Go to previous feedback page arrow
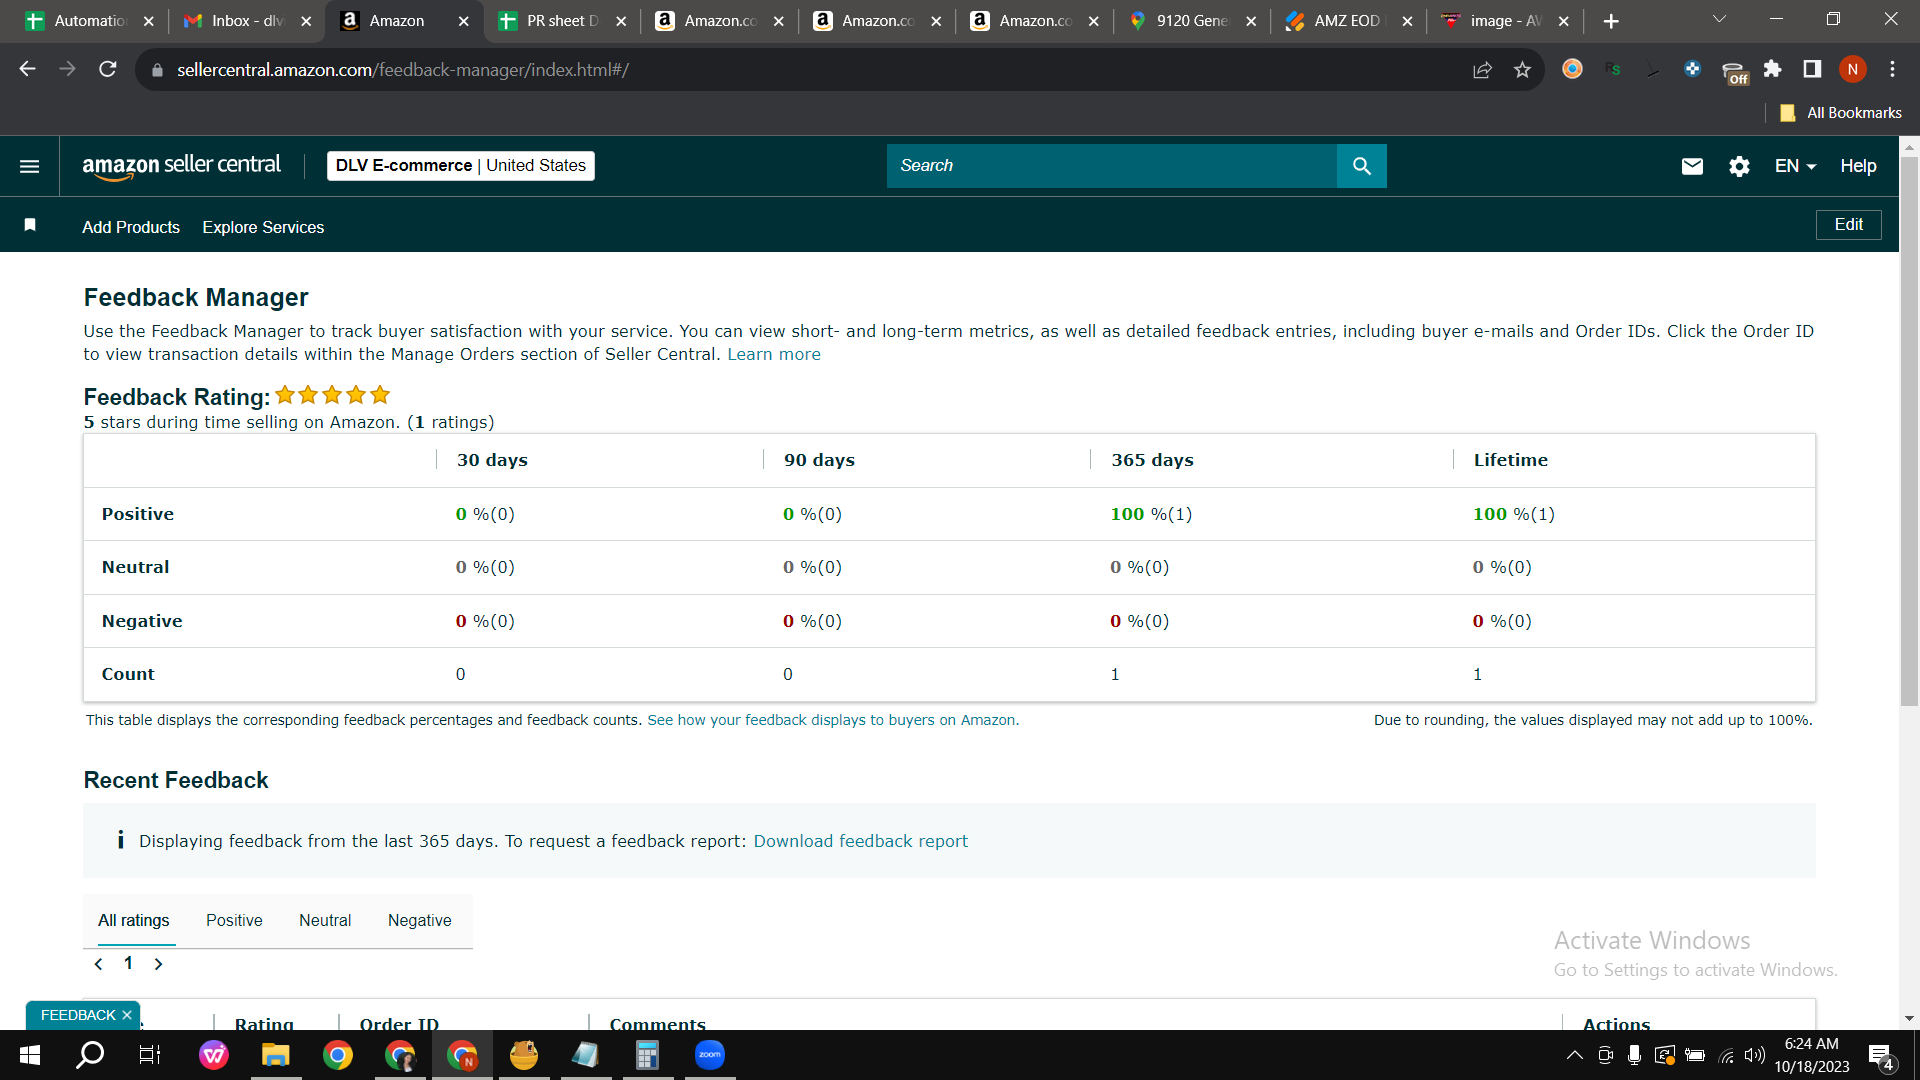The image size is (1920, 1080). pos(98,964)
